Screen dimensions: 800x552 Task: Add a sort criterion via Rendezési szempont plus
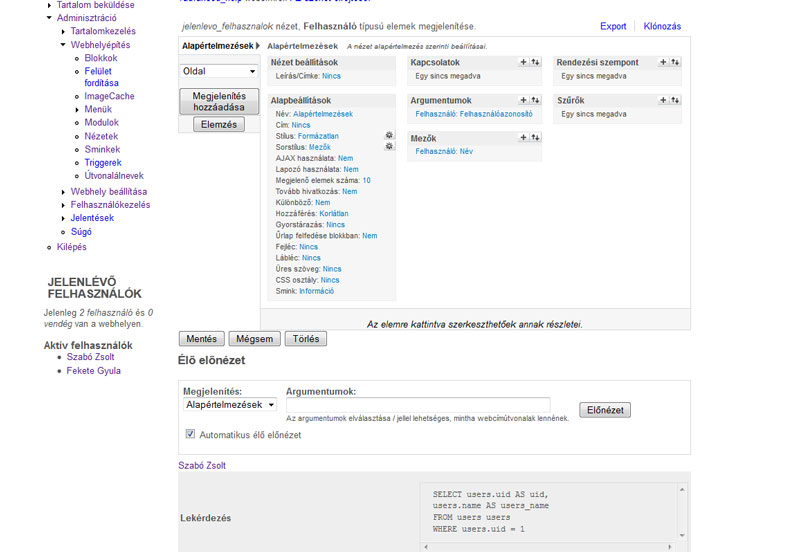(663, 62)
